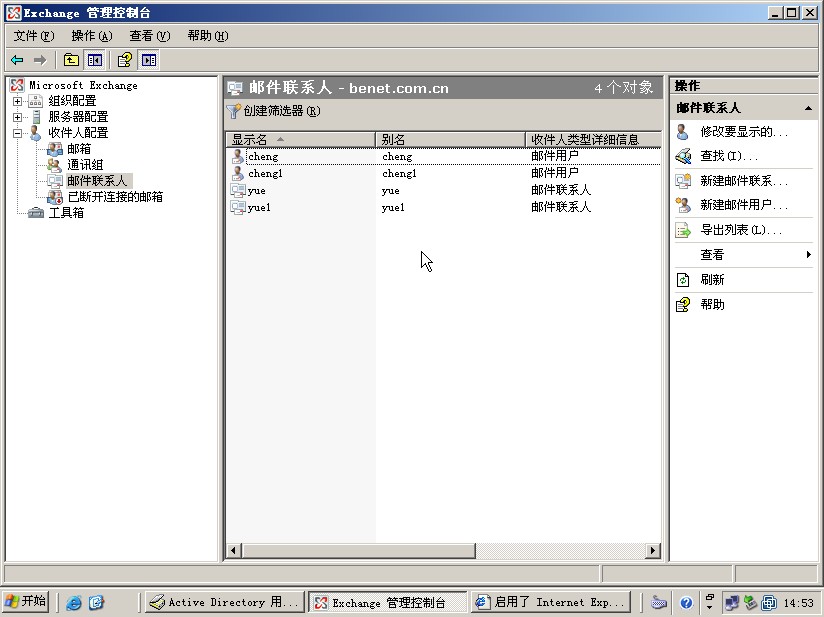Switch to Active Directory 用... taskbar window
The image size is (824, 617).
pos(224,602)
